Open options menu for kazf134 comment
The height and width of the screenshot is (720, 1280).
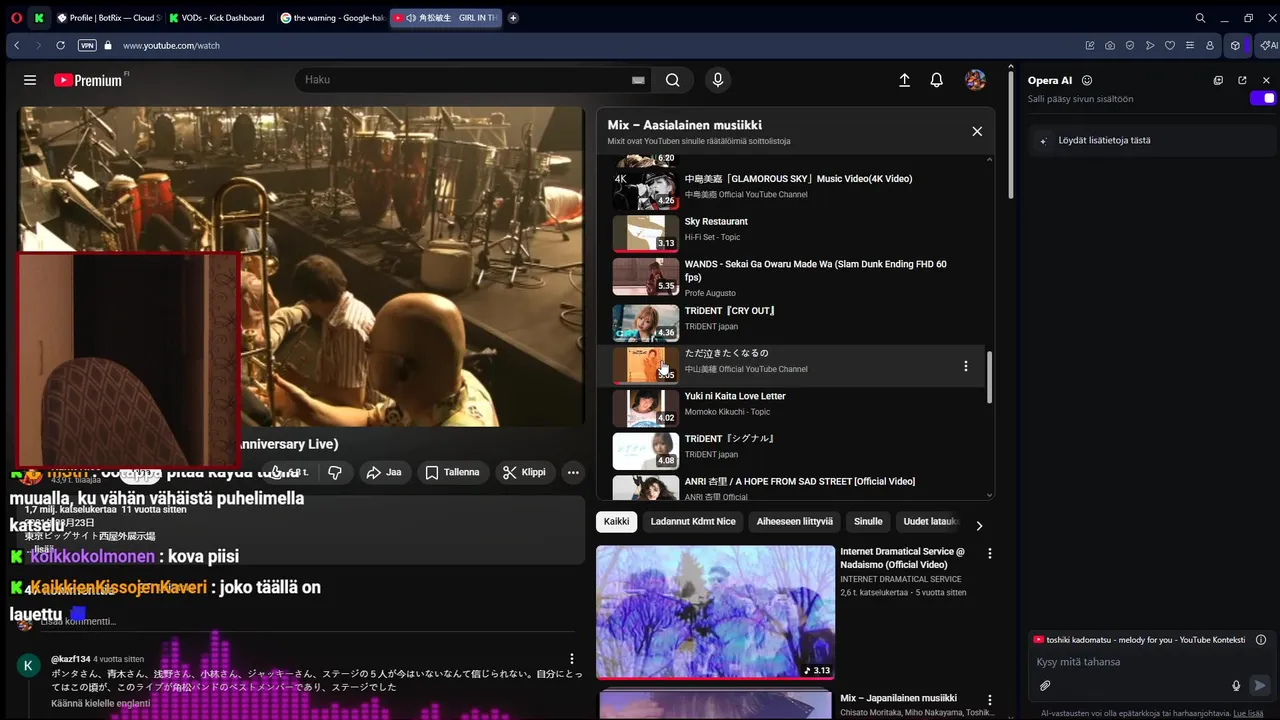pos(572,659)
